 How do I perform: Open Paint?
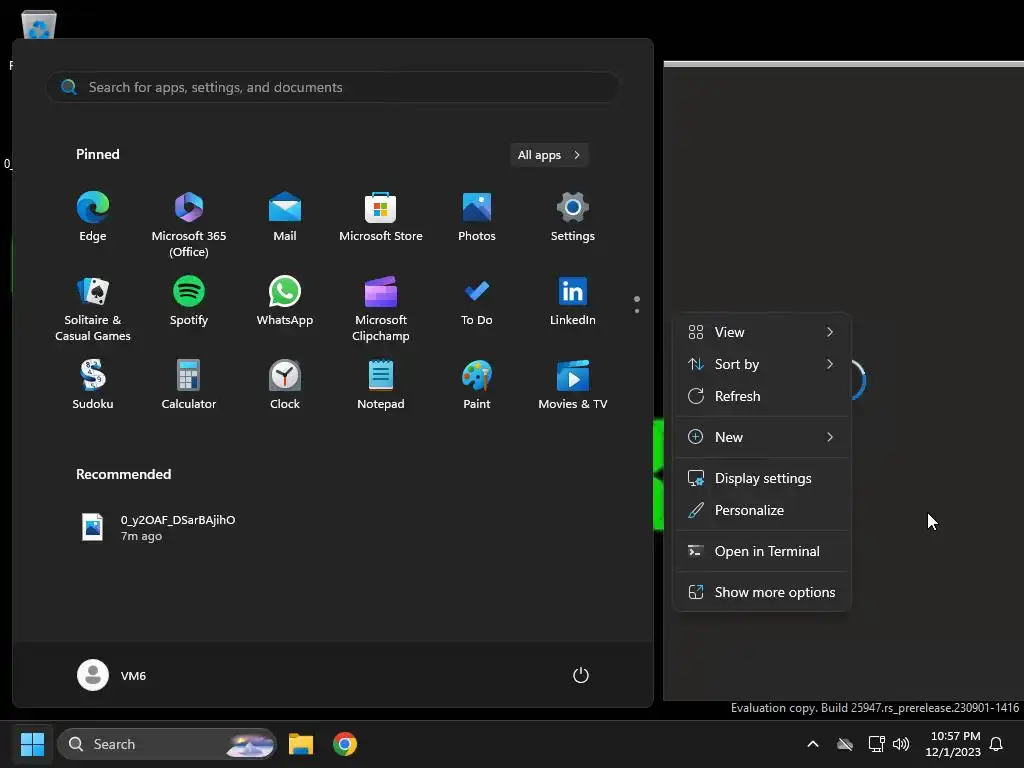(x=477, y=385)
